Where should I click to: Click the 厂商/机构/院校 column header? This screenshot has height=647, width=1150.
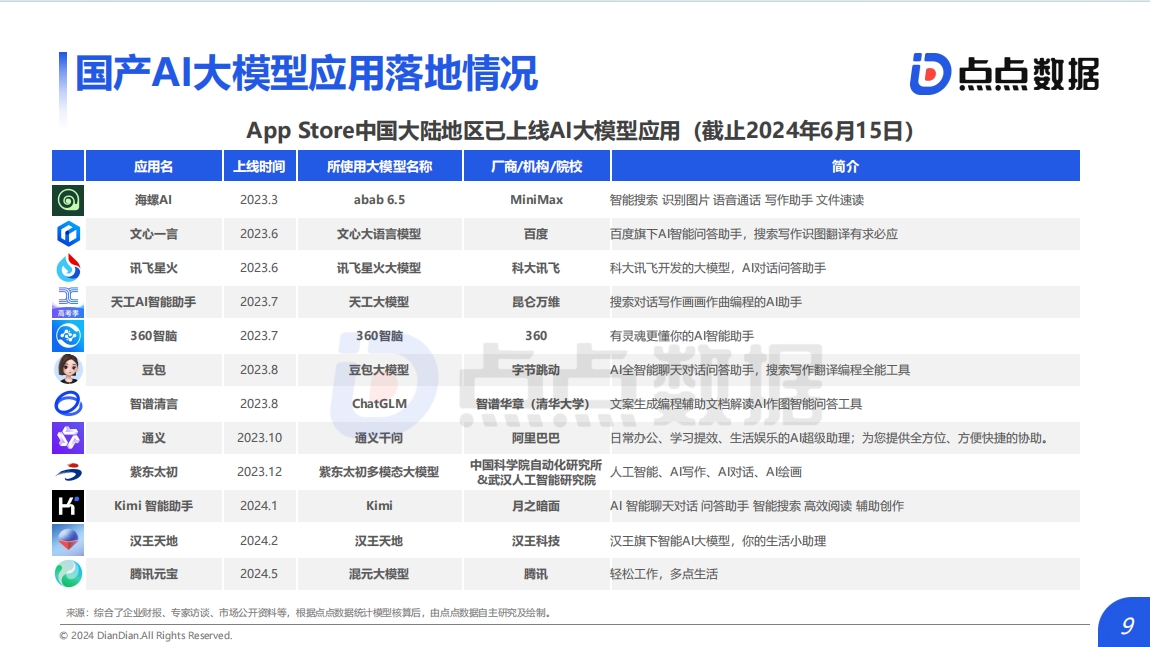coord(537,166)
